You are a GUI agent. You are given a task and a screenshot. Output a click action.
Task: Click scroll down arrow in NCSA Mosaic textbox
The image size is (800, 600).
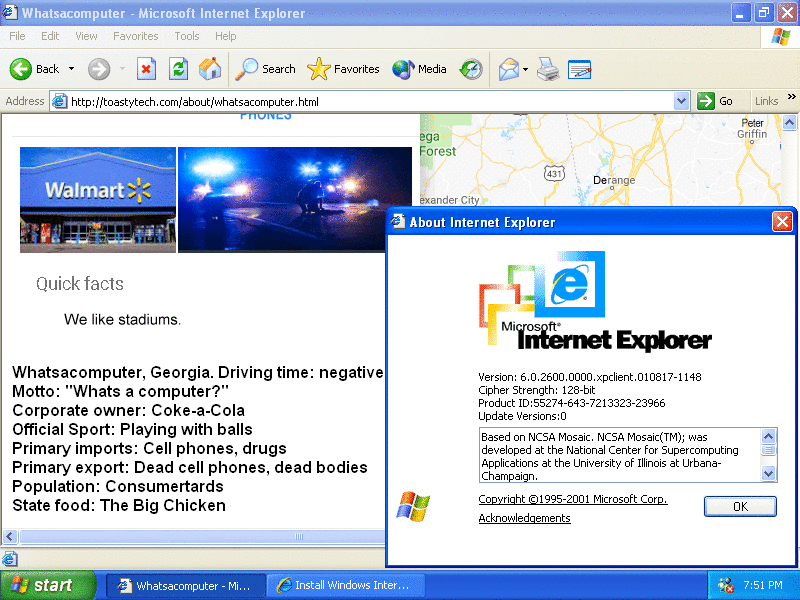click(x=768, y=474)
